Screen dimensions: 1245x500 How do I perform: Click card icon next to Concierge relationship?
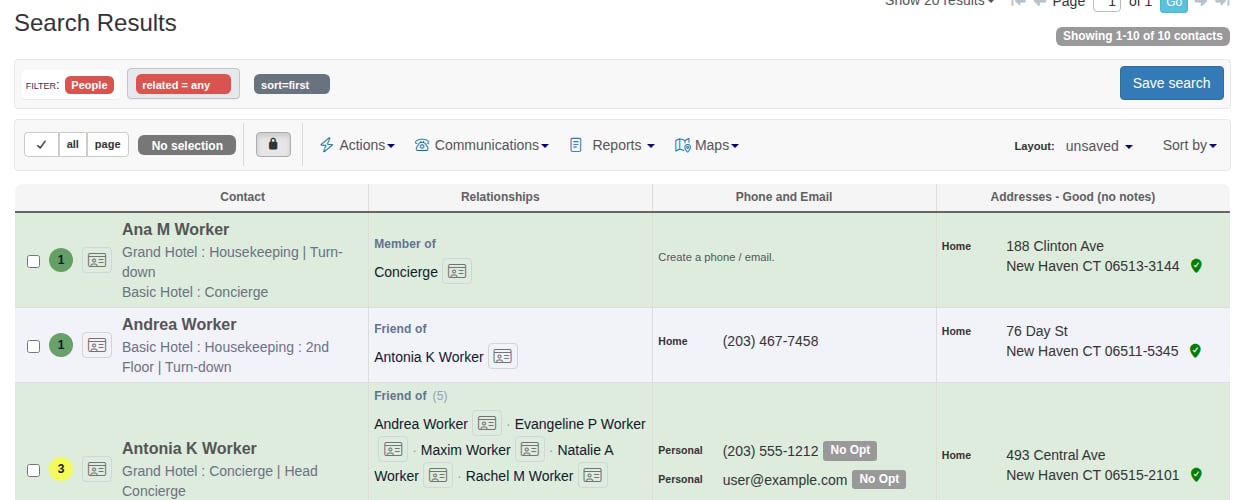(457, 271)
